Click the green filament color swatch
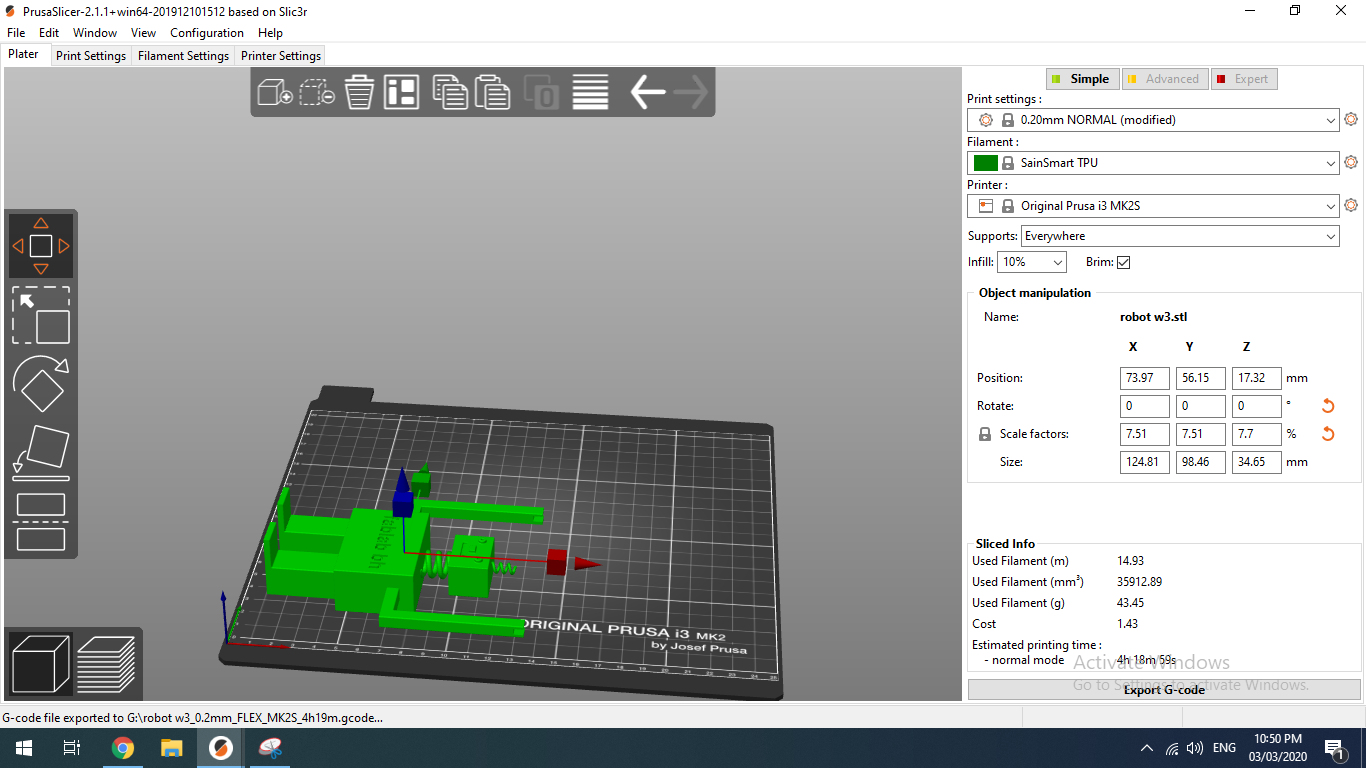Screen dimensions: 1366x768 click(985, 163)
